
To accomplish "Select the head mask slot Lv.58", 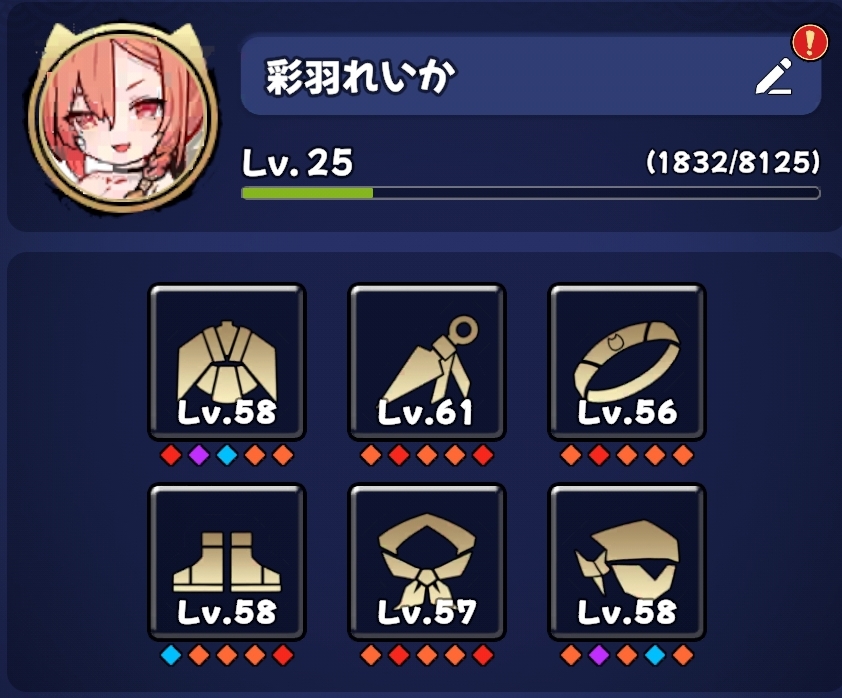I will coord(627,562).
